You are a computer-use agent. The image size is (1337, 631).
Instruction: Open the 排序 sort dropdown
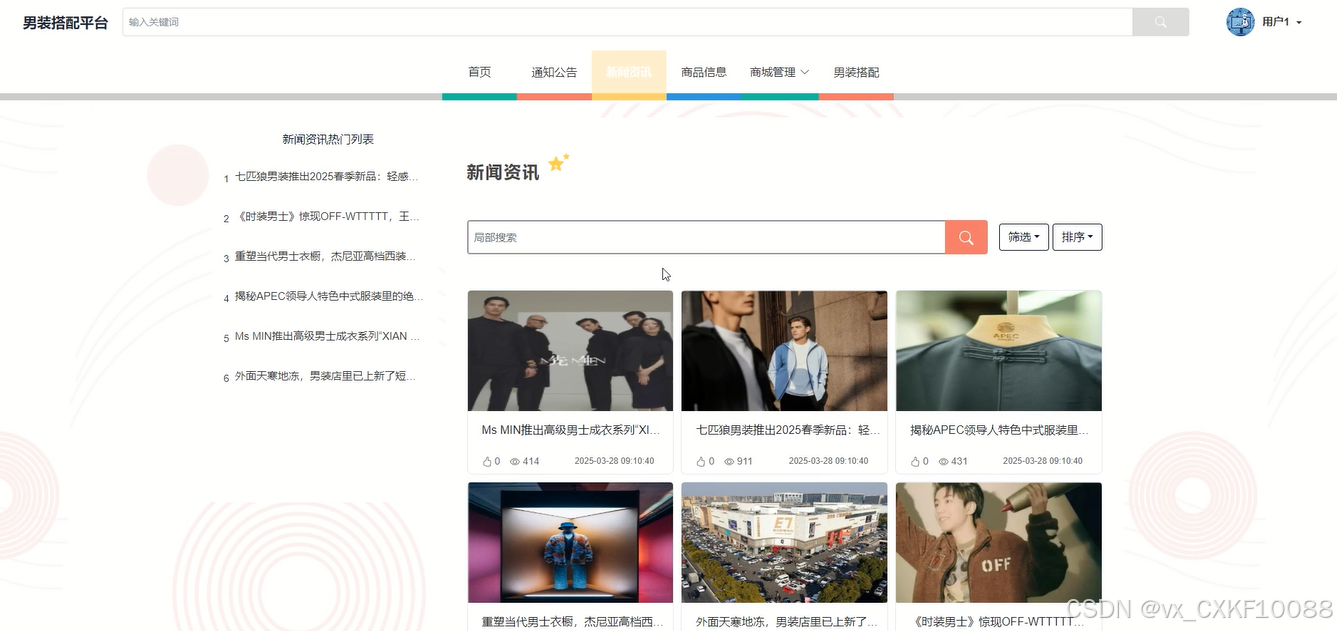[x=1077, y=237]
